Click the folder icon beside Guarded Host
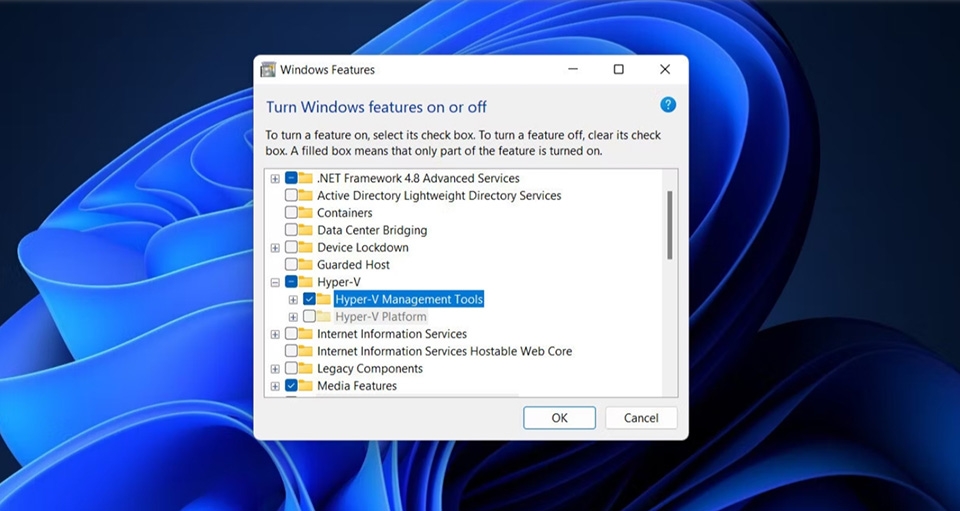This screenshot has height=511, width=960. tap(305, 265)
